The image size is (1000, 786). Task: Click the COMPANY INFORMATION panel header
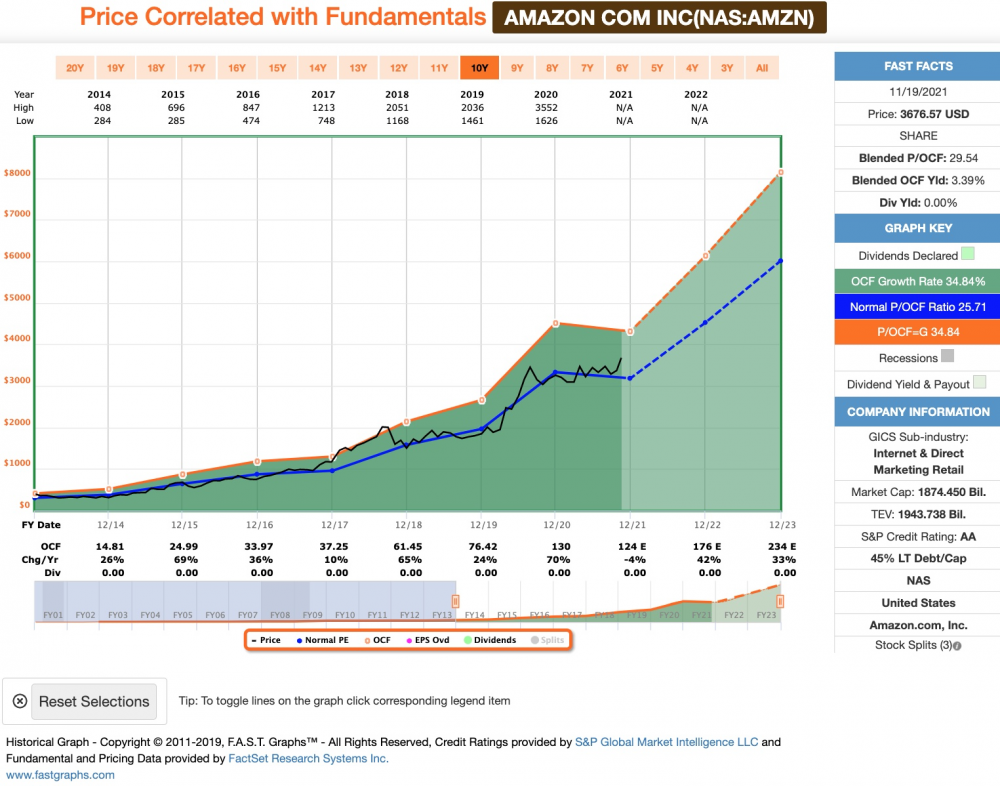pyautogui.click(x=917, y=412)
